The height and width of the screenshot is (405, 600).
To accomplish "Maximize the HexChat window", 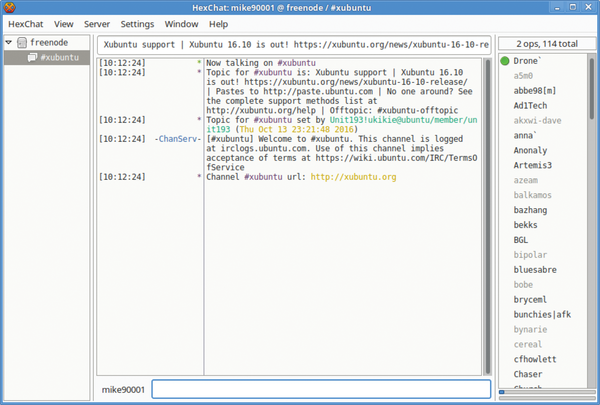I will click(573, 7).
